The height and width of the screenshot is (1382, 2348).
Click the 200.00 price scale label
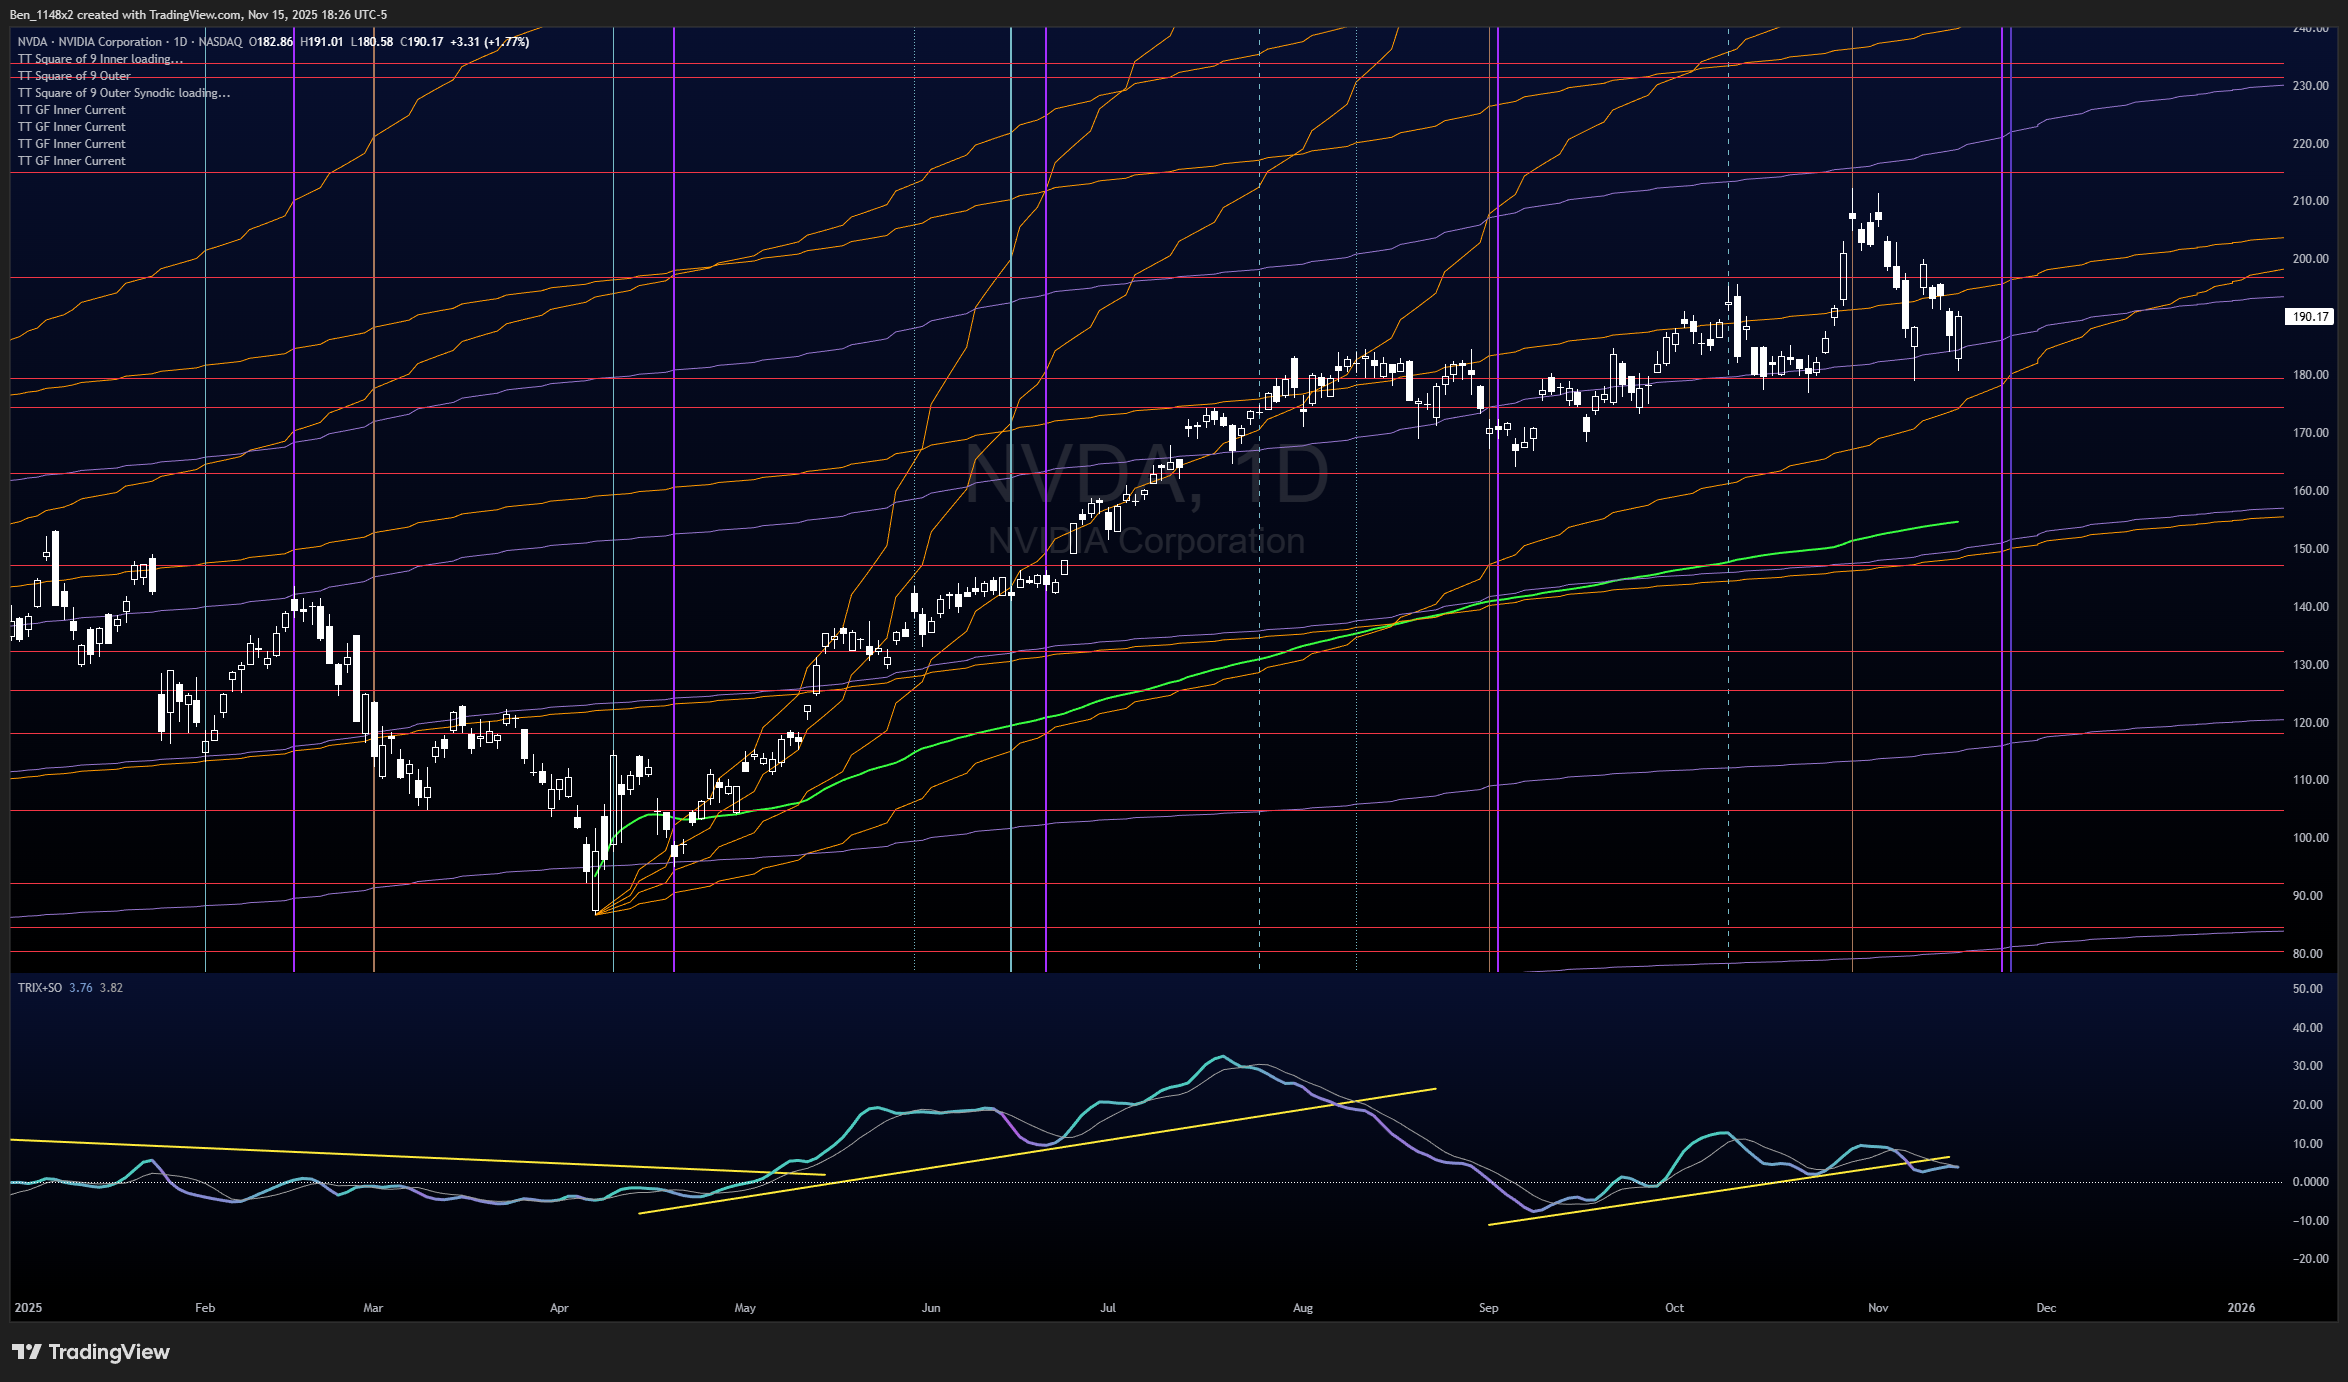click(x=2310, y=259)
